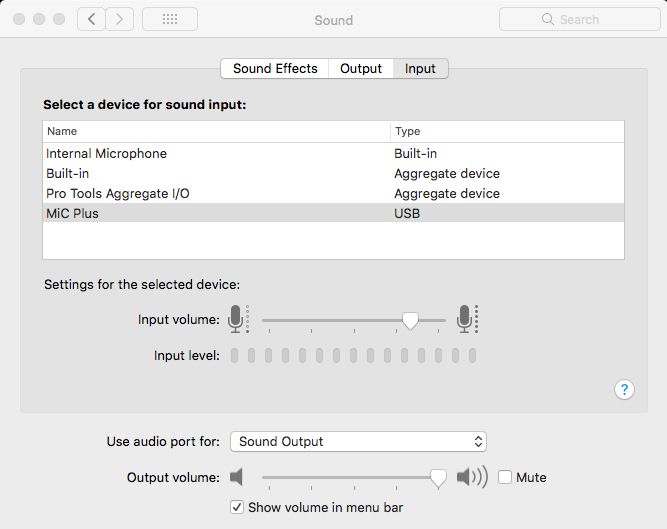Open help with the question mark button

click(624, 390)
